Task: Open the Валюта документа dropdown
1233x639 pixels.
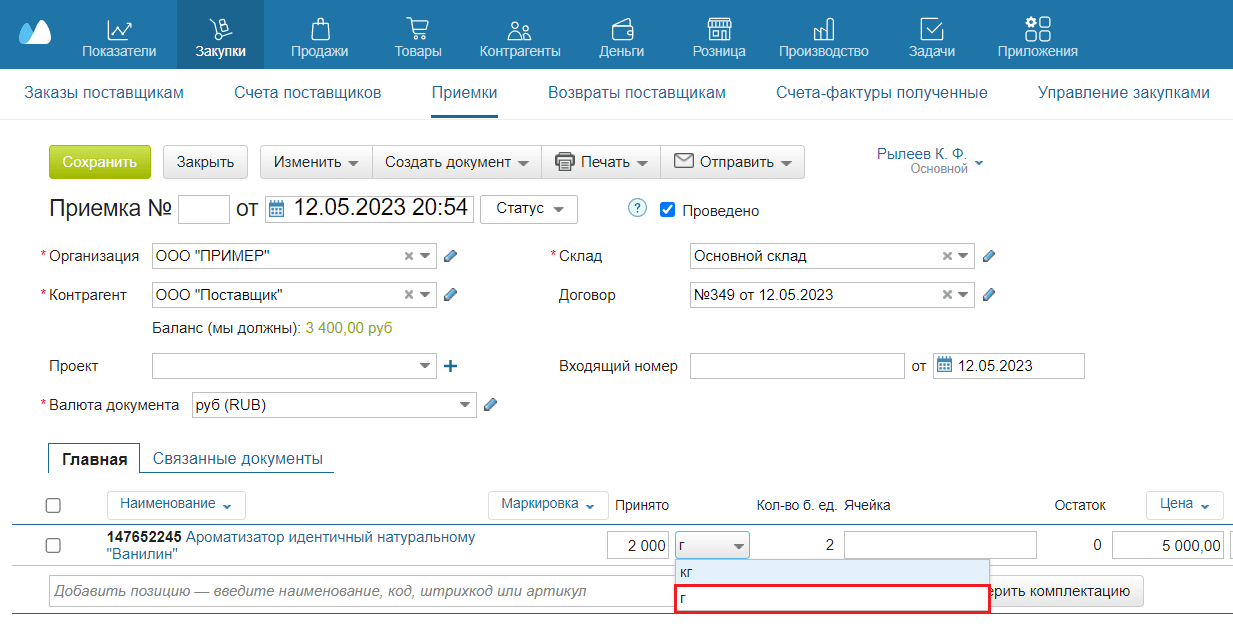Action: [x=465, y=405]
